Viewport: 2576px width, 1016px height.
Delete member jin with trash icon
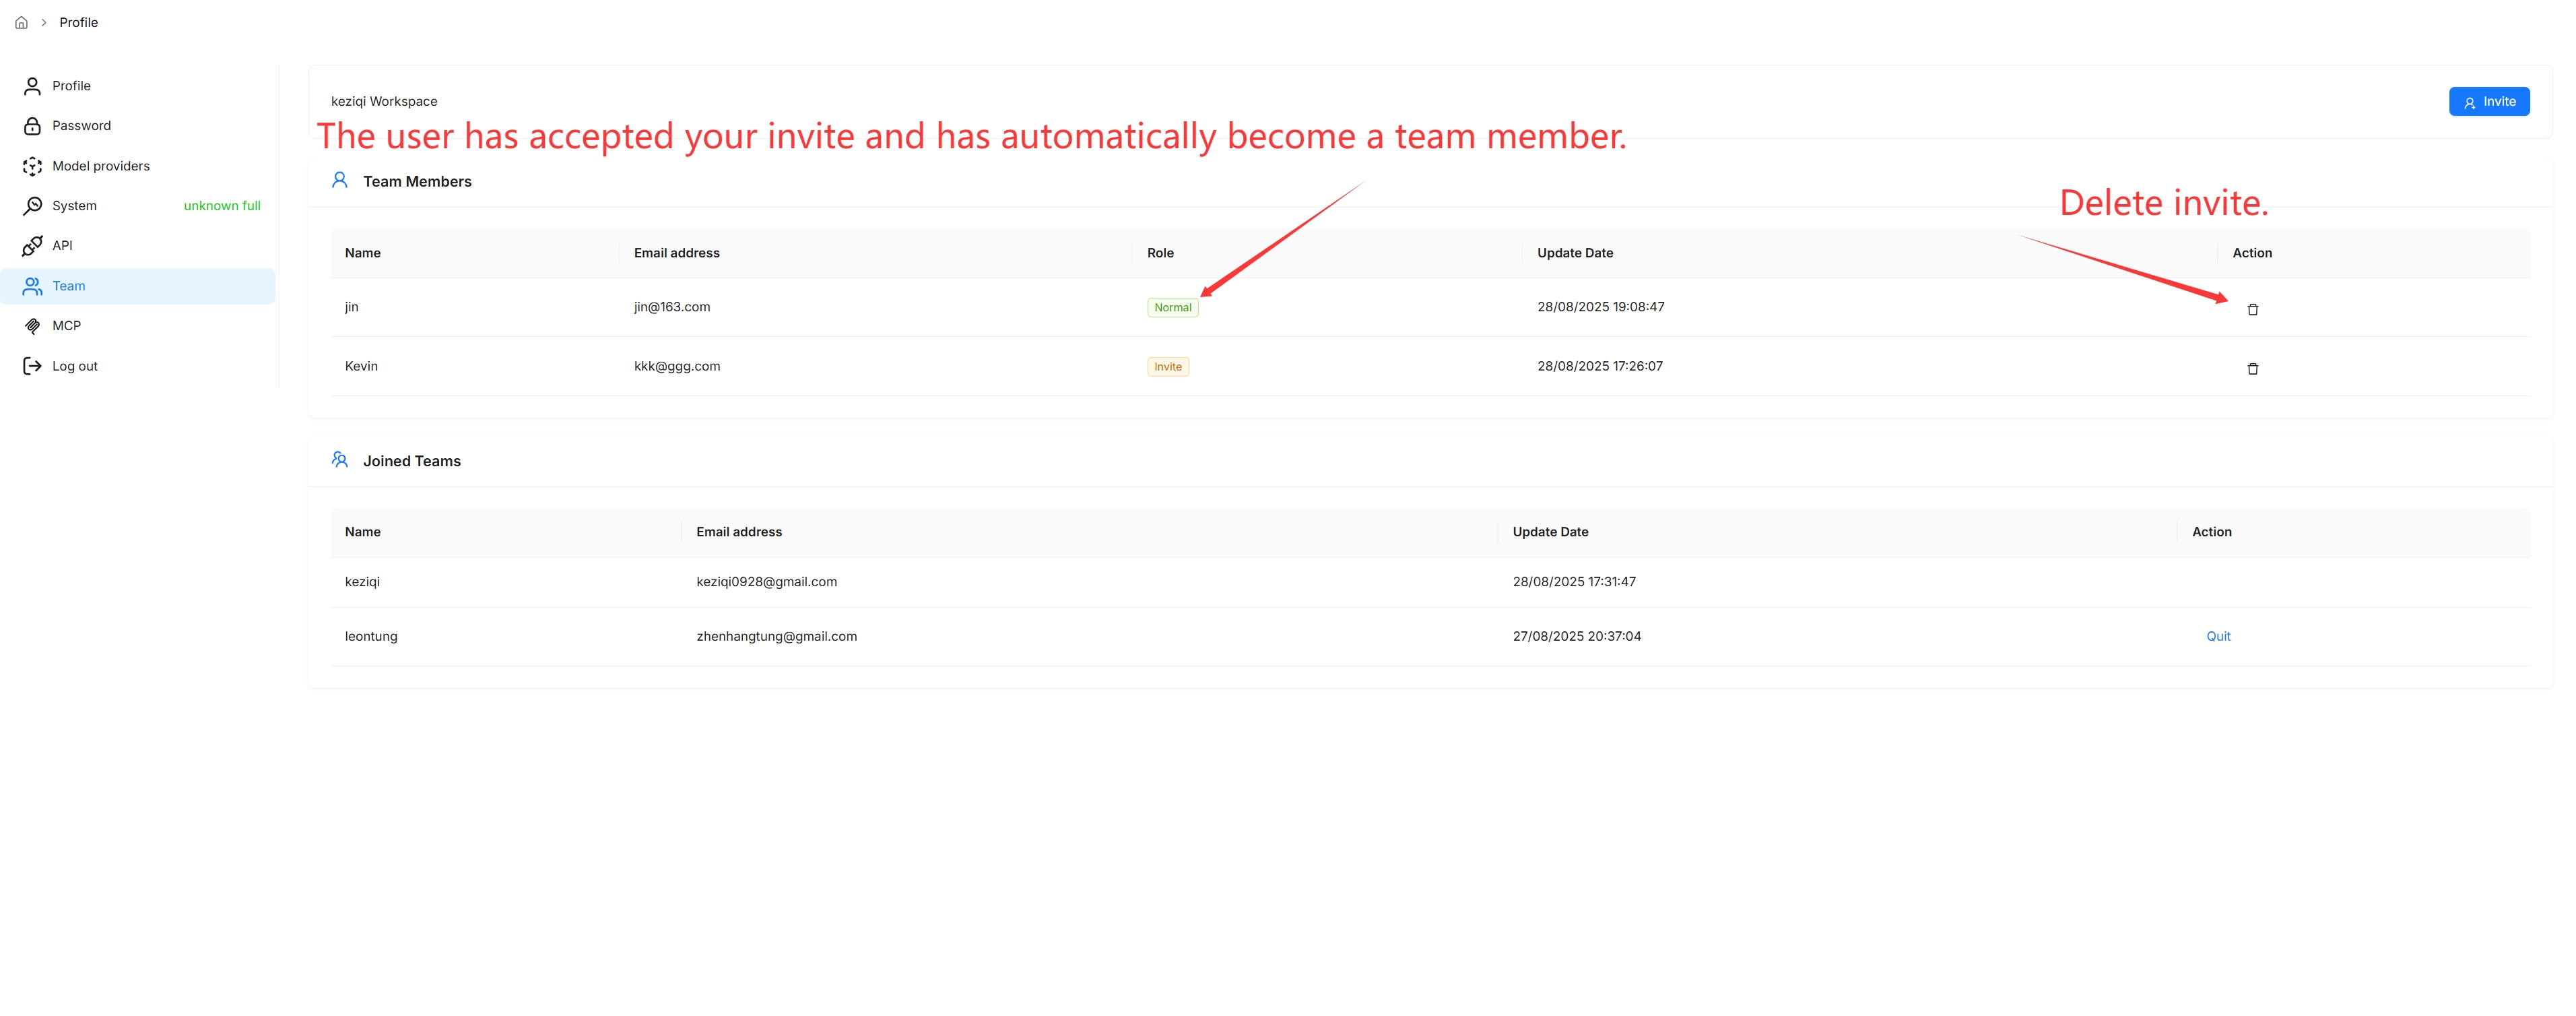(x=2252, y=310)
